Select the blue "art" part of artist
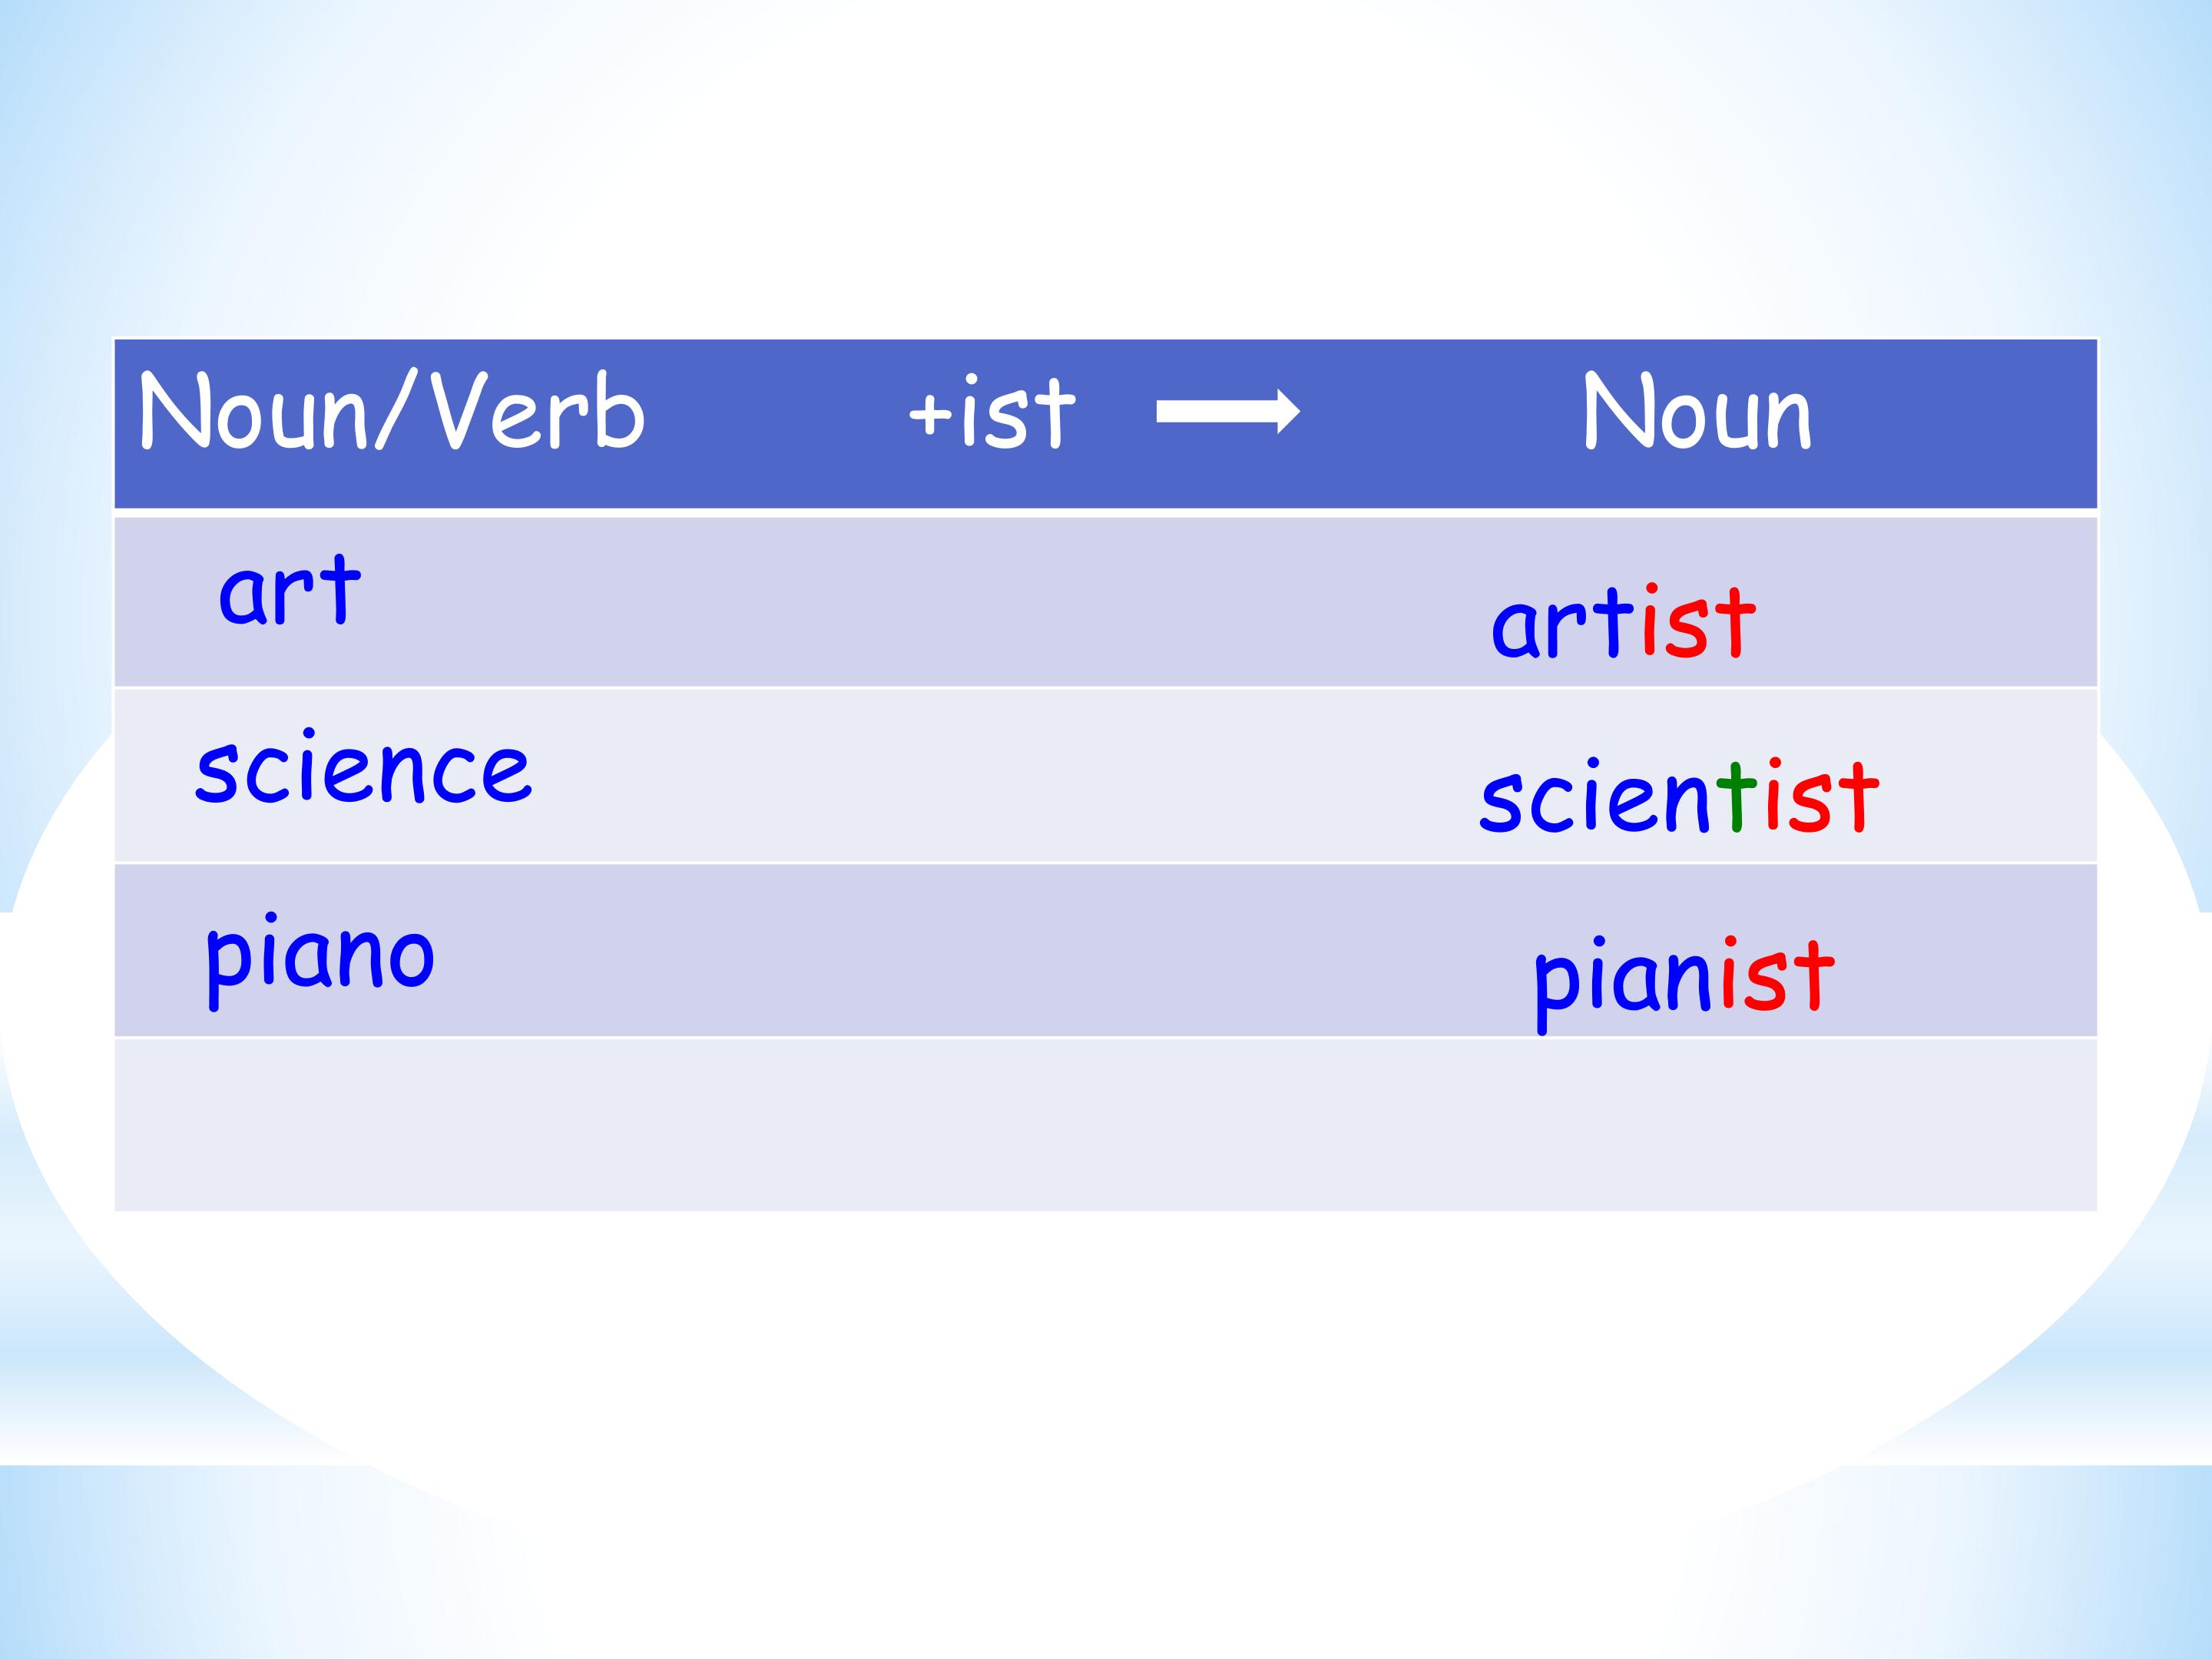The image size is (2212, 1659). point(1562,625)
